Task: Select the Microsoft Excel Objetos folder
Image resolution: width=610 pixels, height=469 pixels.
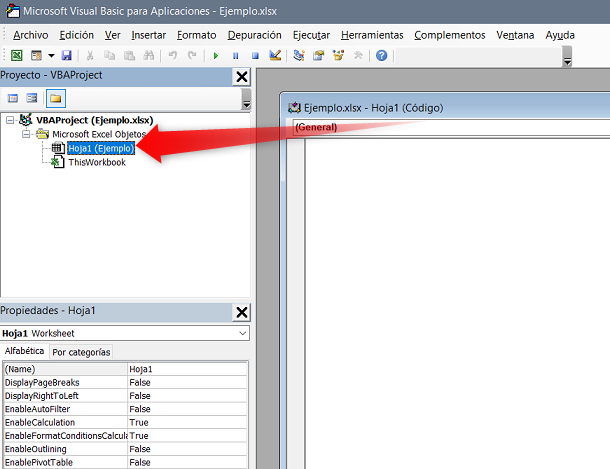Action: [99, 134]
